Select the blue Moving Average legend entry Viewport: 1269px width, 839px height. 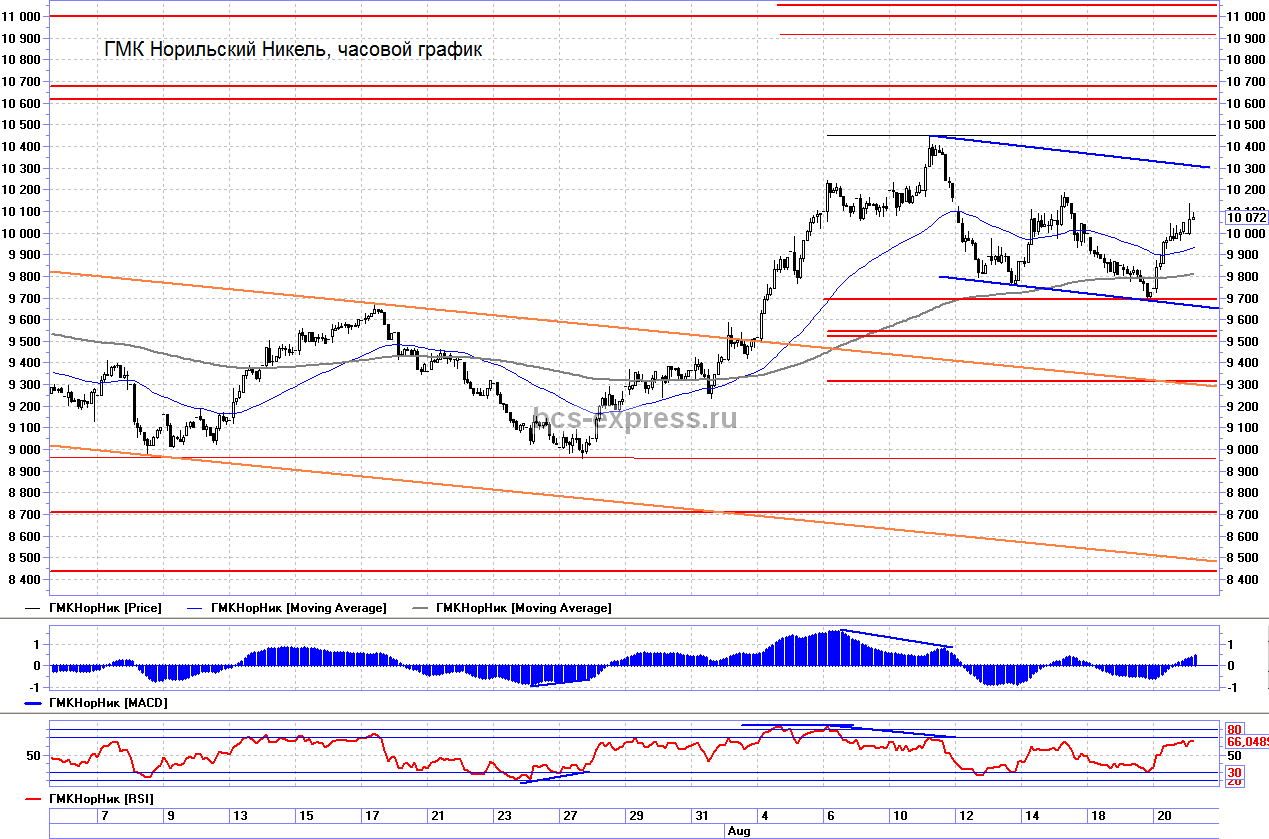(298, 608)
